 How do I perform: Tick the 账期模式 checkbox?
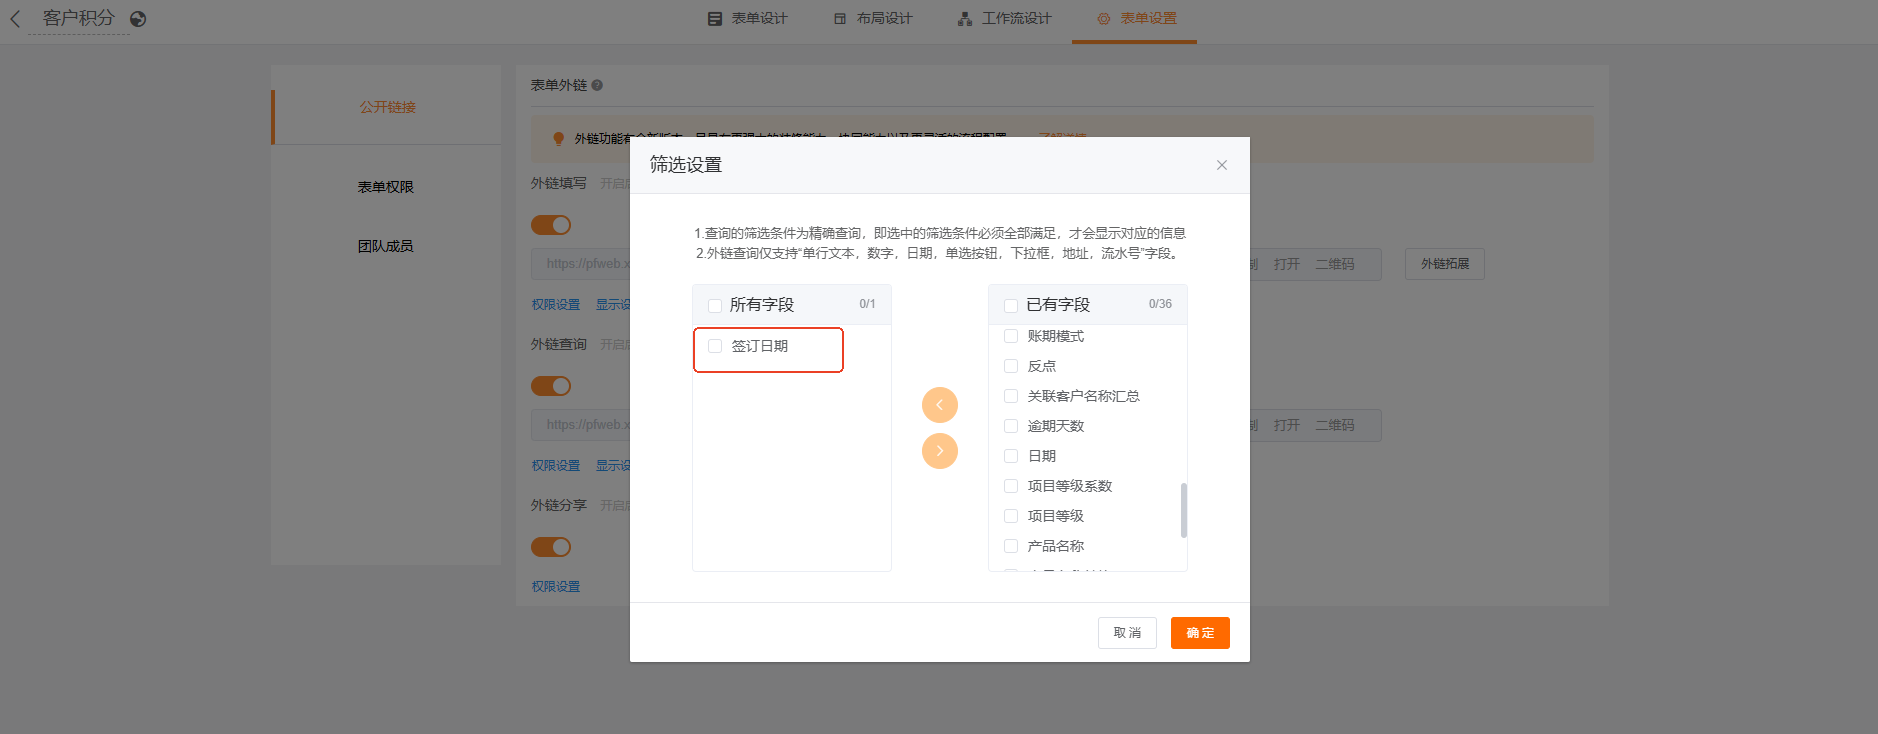tap(1011, 336)
